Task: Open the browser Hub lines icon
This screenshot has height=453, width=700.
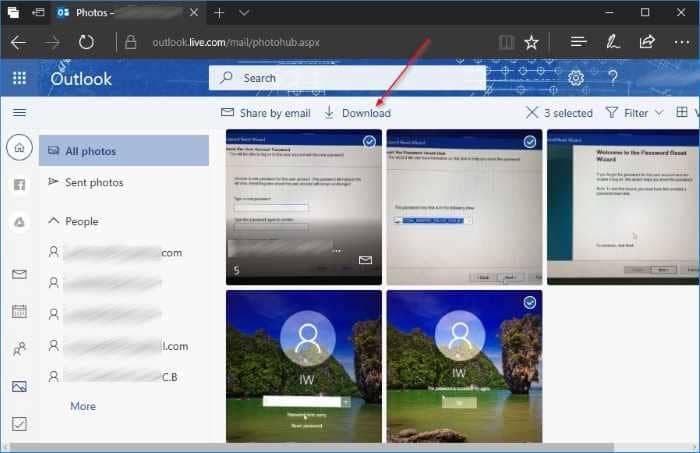Action: [x=579, y=42]
